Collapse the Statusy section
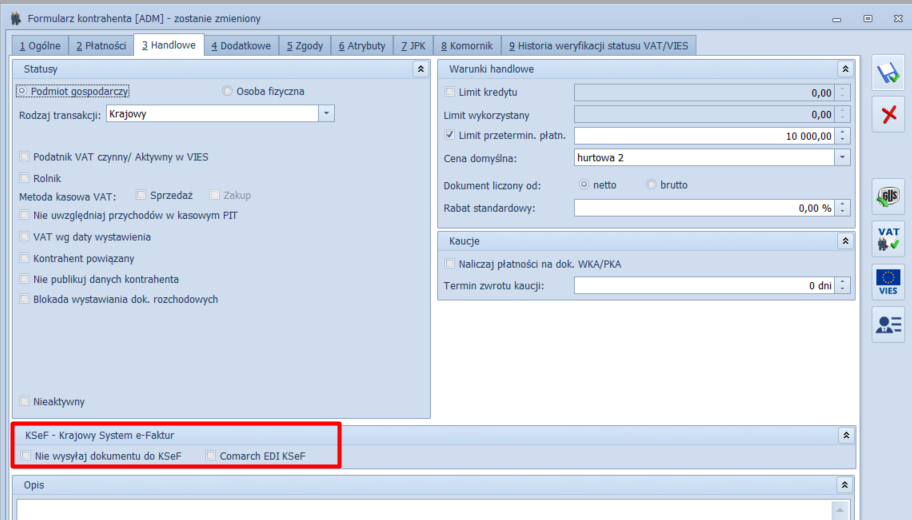The width and height of the screenshot is (912, 520). click(x=421, y=69)
